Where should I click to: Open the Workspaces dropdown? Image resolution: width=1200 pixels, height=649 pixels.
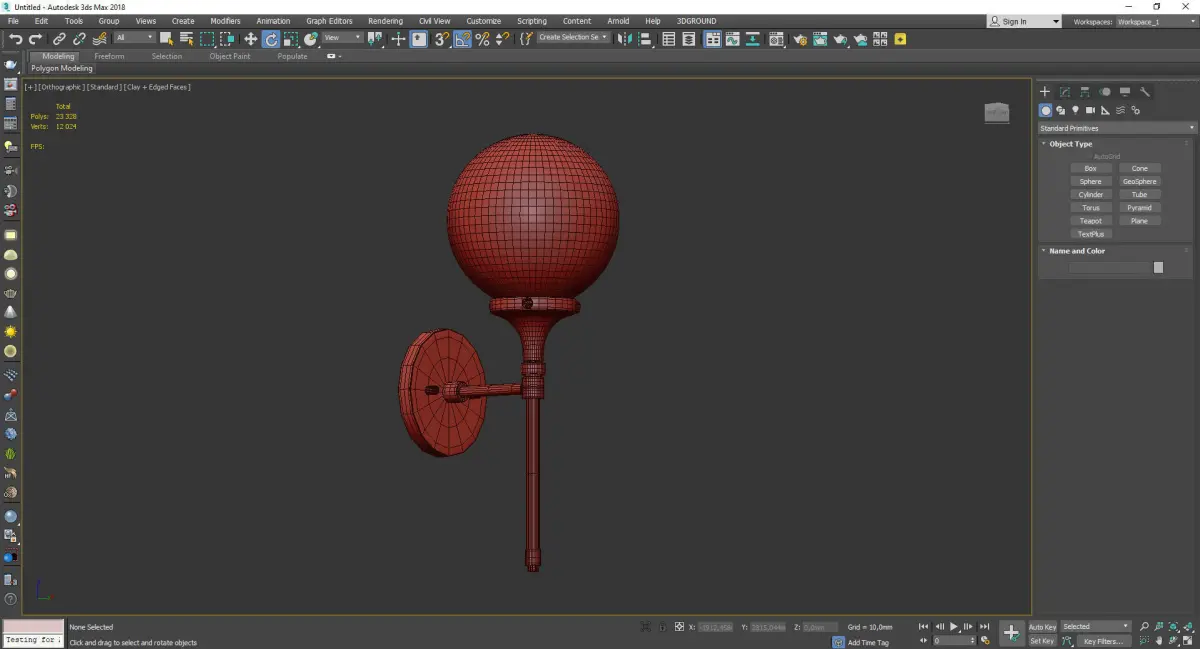click(x=1155, y=21)
